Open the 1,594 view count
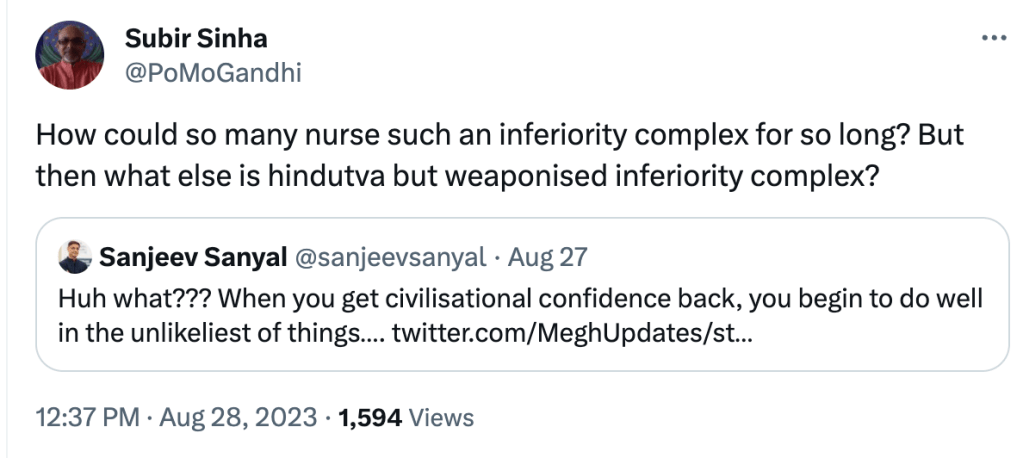 click(x=370, y=417)
